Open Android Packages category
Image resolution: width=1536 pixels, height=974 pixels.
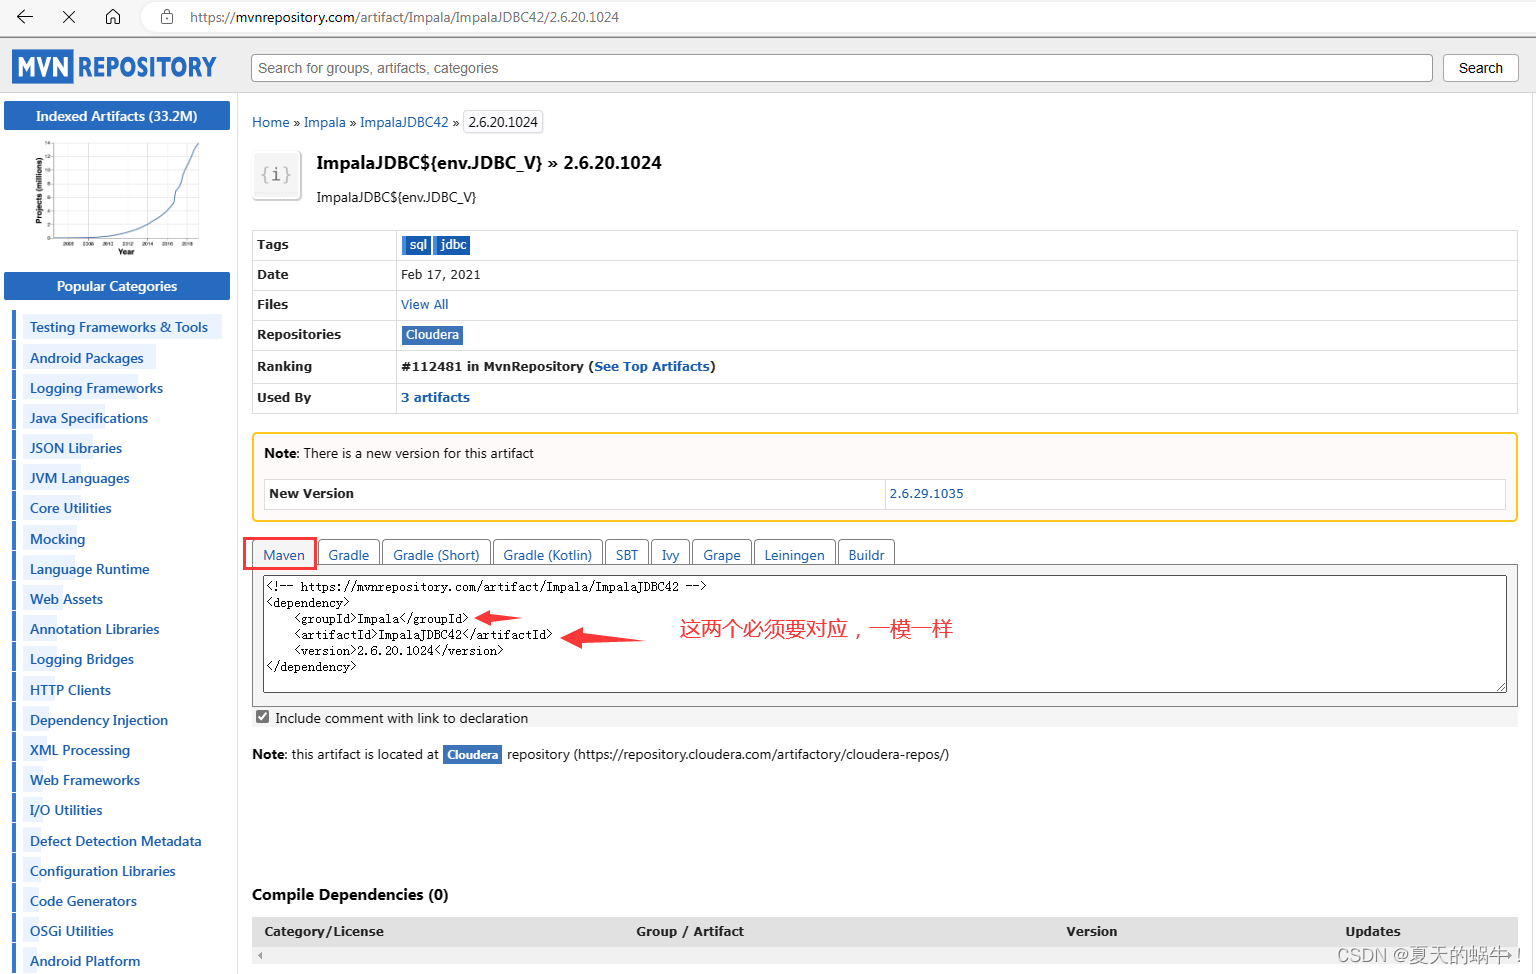pos(87,358)
